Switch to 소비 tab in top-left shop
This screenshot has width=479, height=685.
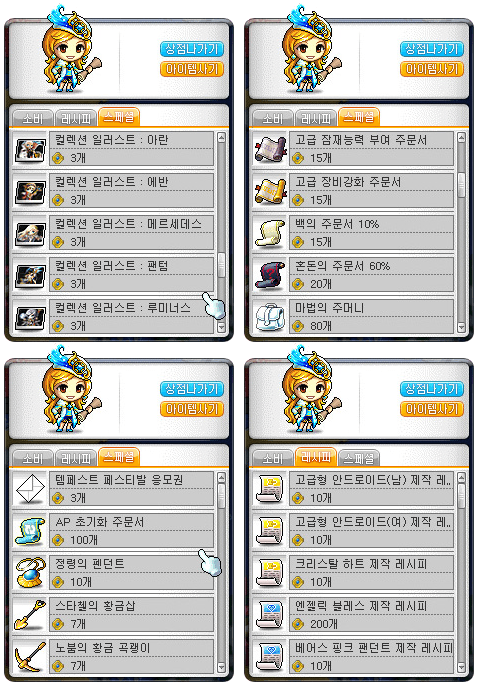coord(33,118)
